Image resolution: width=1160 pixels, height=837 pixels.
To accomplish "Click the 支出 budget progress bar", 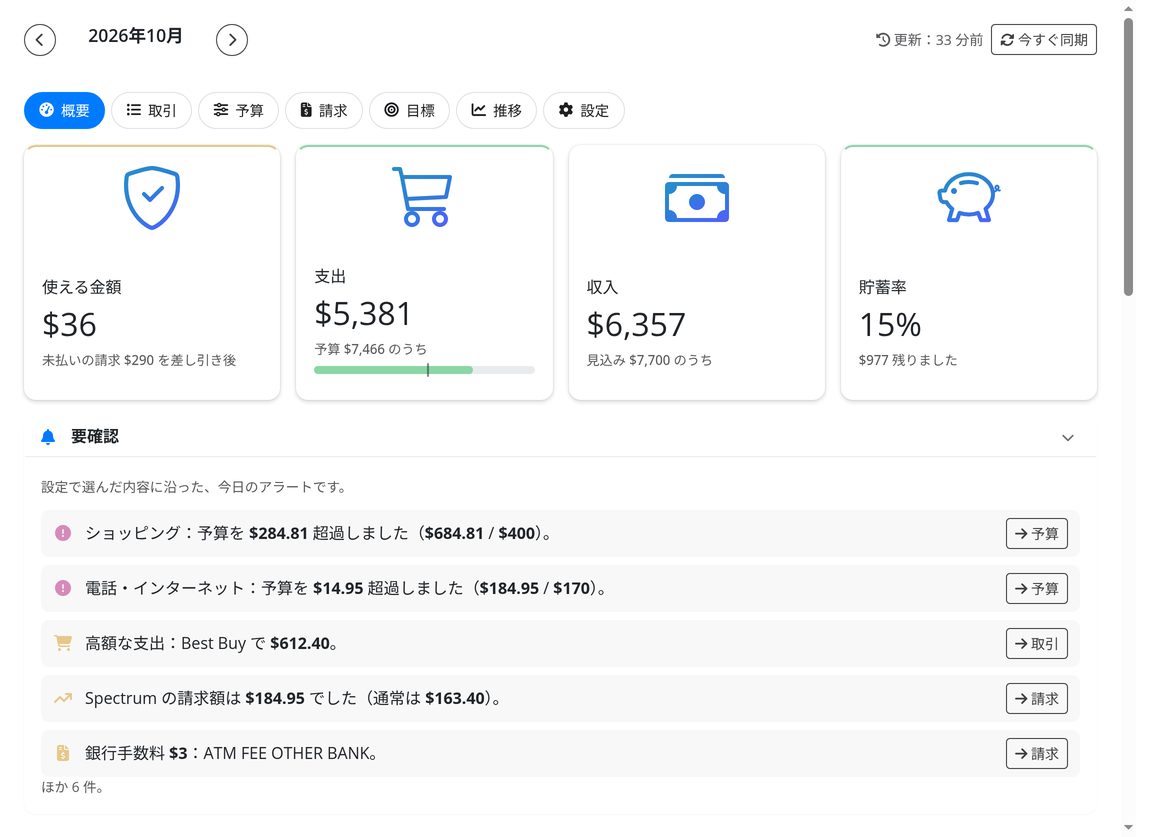I will [x=425, y=370].
